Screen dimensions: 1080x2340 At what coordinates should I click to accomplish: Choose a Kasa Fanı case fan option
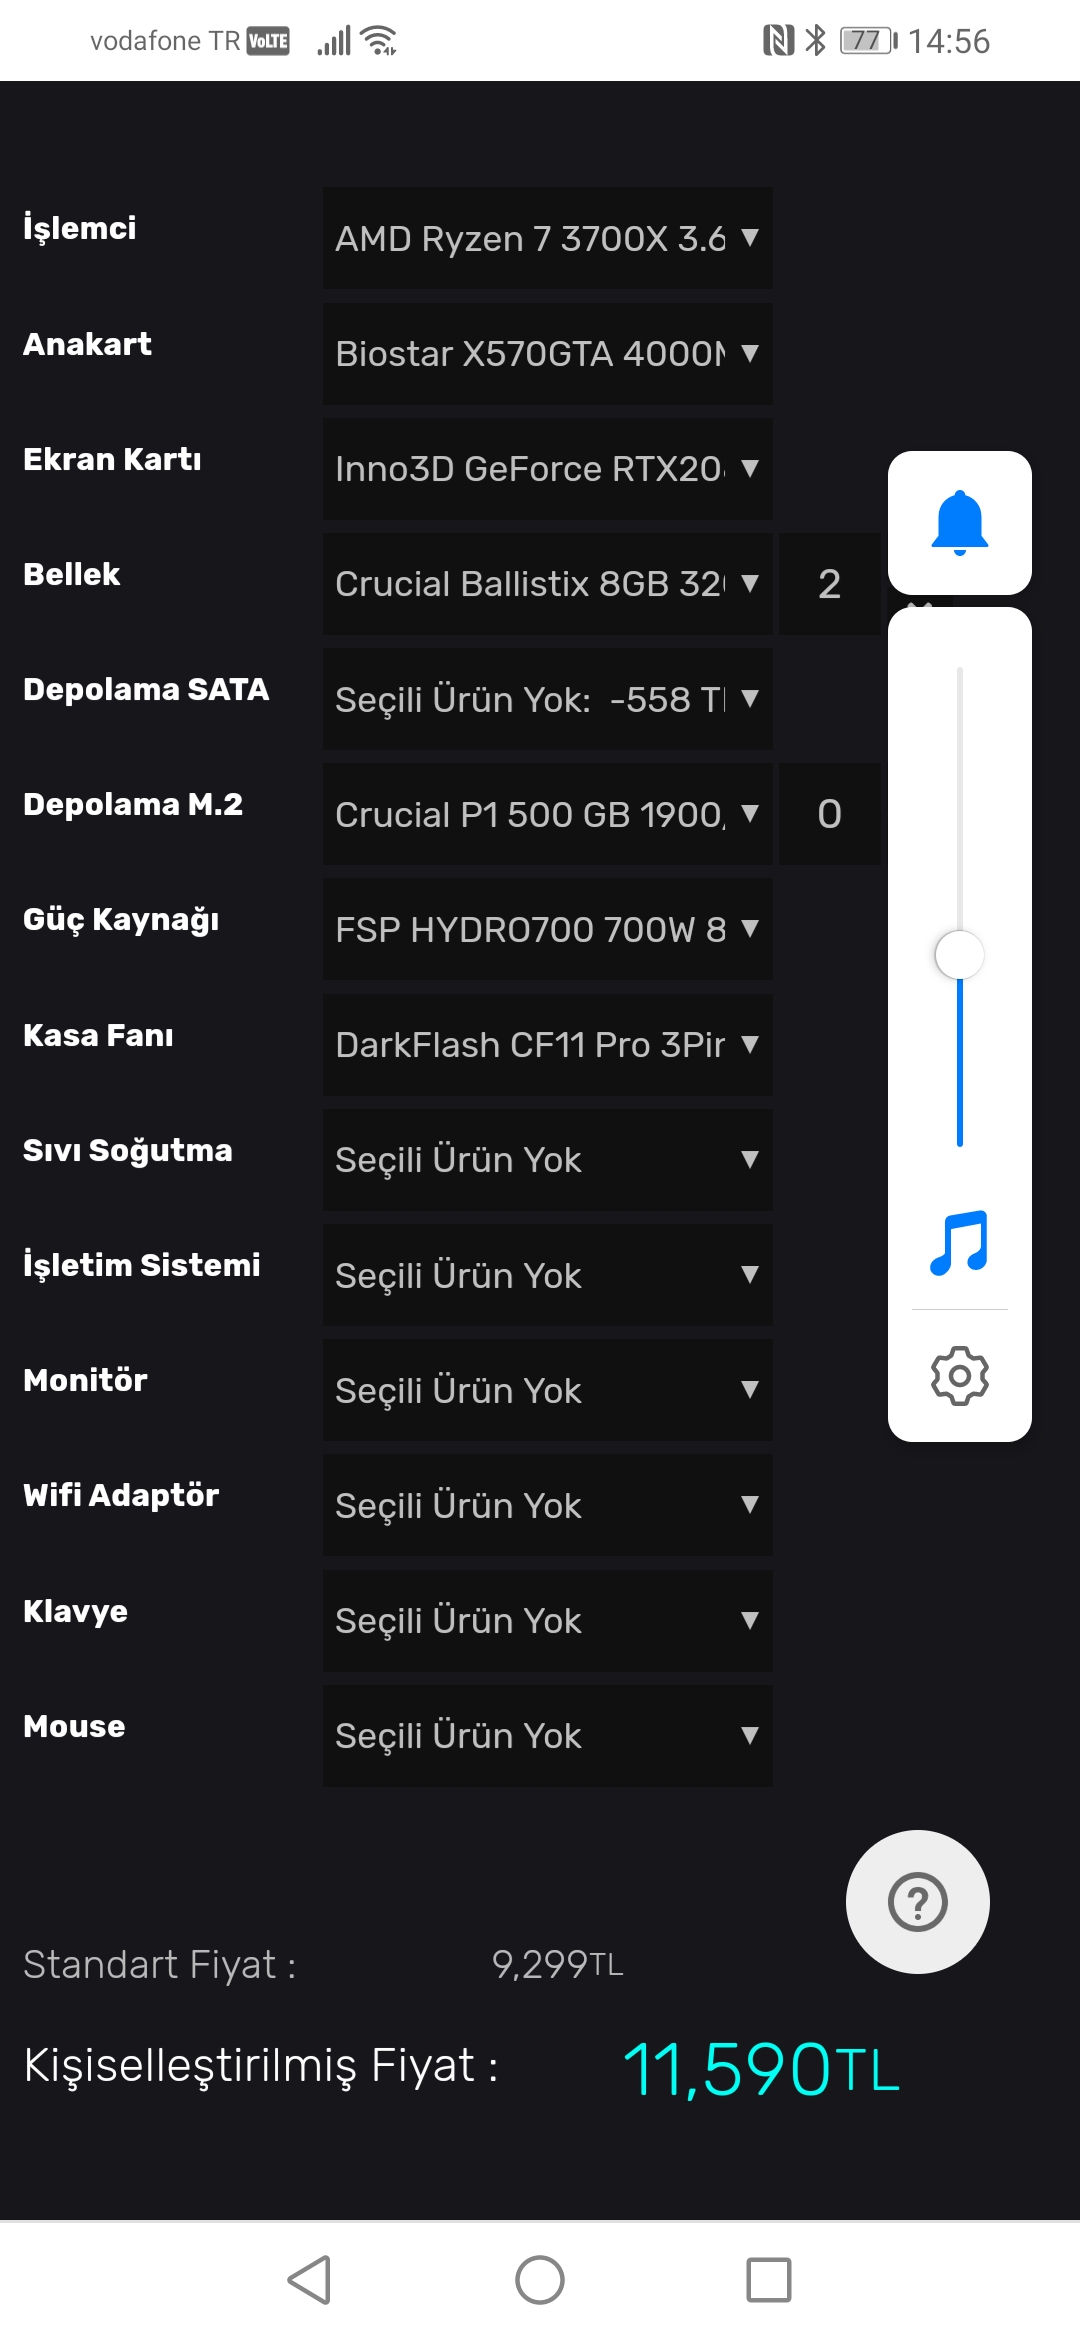tap(547, 1045)
